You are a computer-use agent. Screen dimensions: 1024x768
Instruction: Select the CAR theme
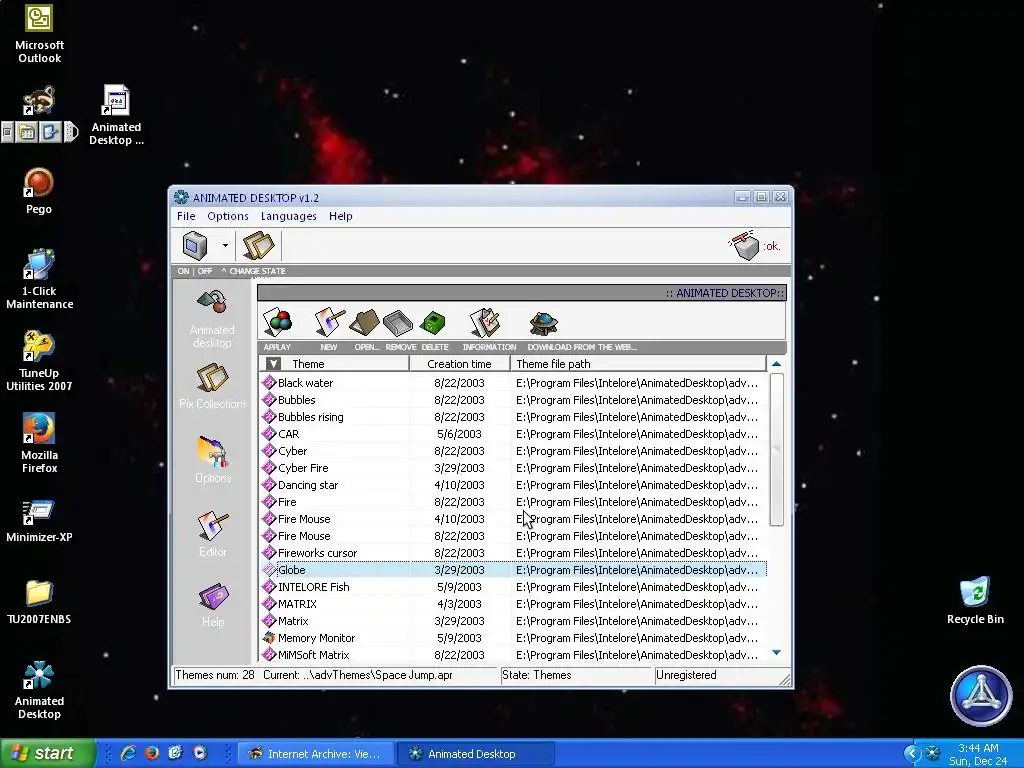coord(513,434)
